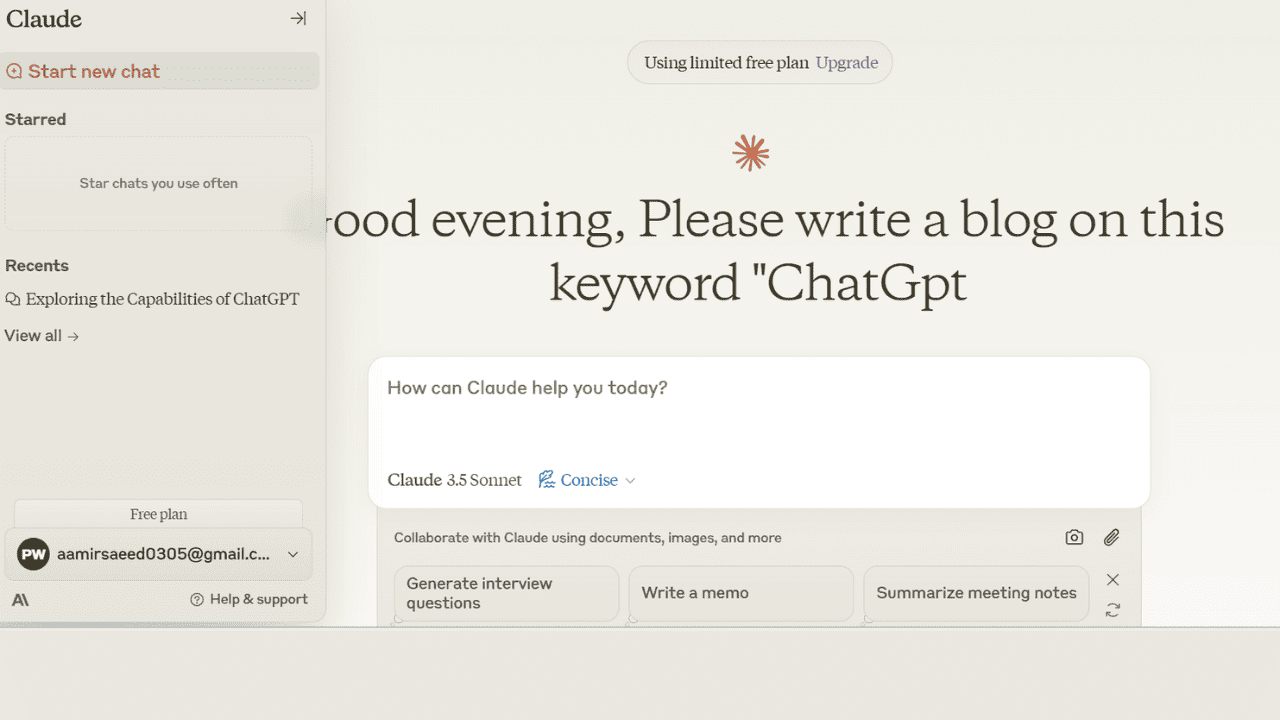The height and width of the screenshot is (720, 1280).
Task: Click the Star chats you use often box
Action: click(158, 183)
